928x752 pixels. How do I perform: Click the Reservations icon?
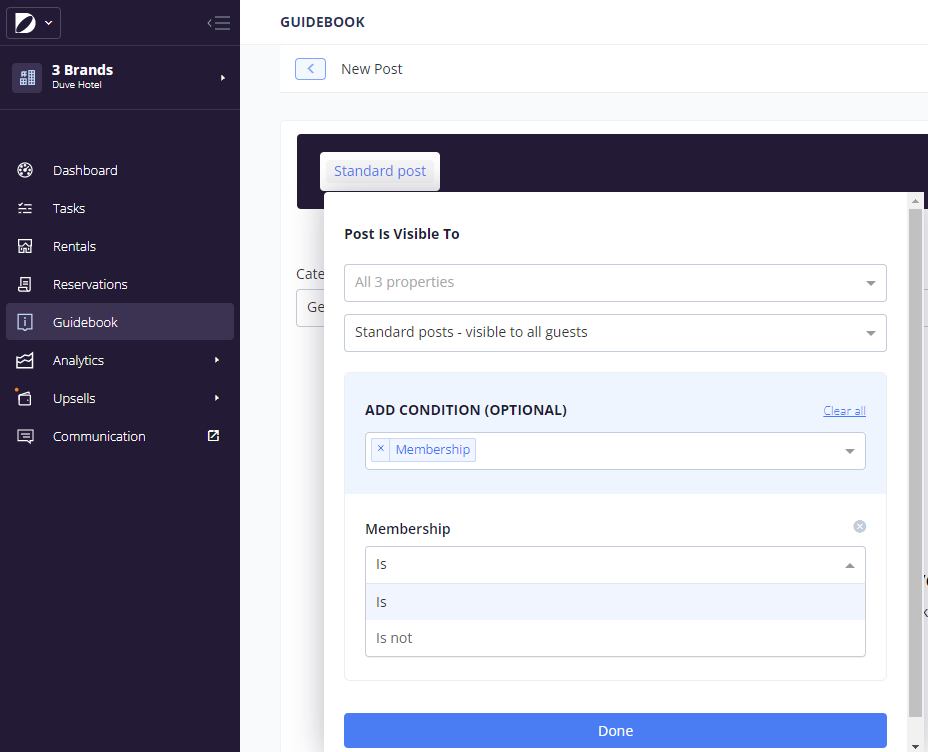26,284
